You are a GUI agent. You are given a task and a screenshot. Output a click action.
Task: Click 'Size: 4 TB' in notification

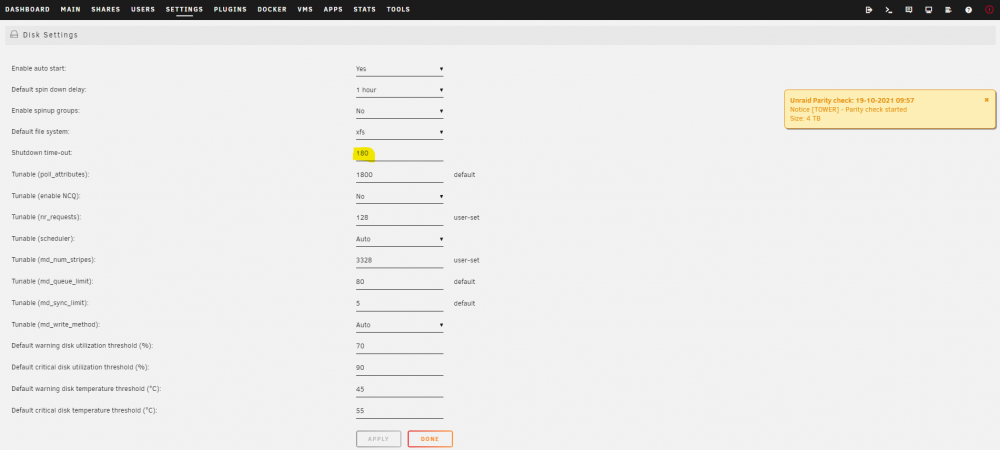tap(805, 119)
